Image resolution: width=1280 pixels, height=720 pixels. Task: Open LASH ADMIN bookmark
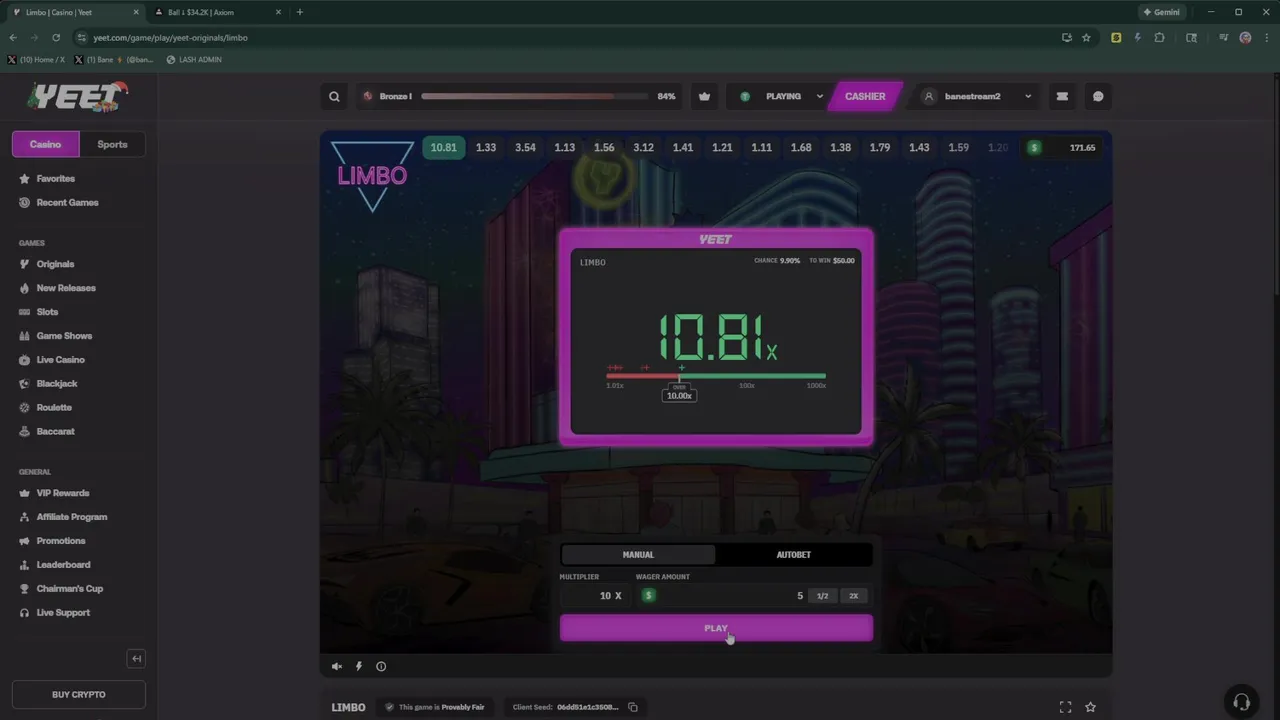point(194,60)
